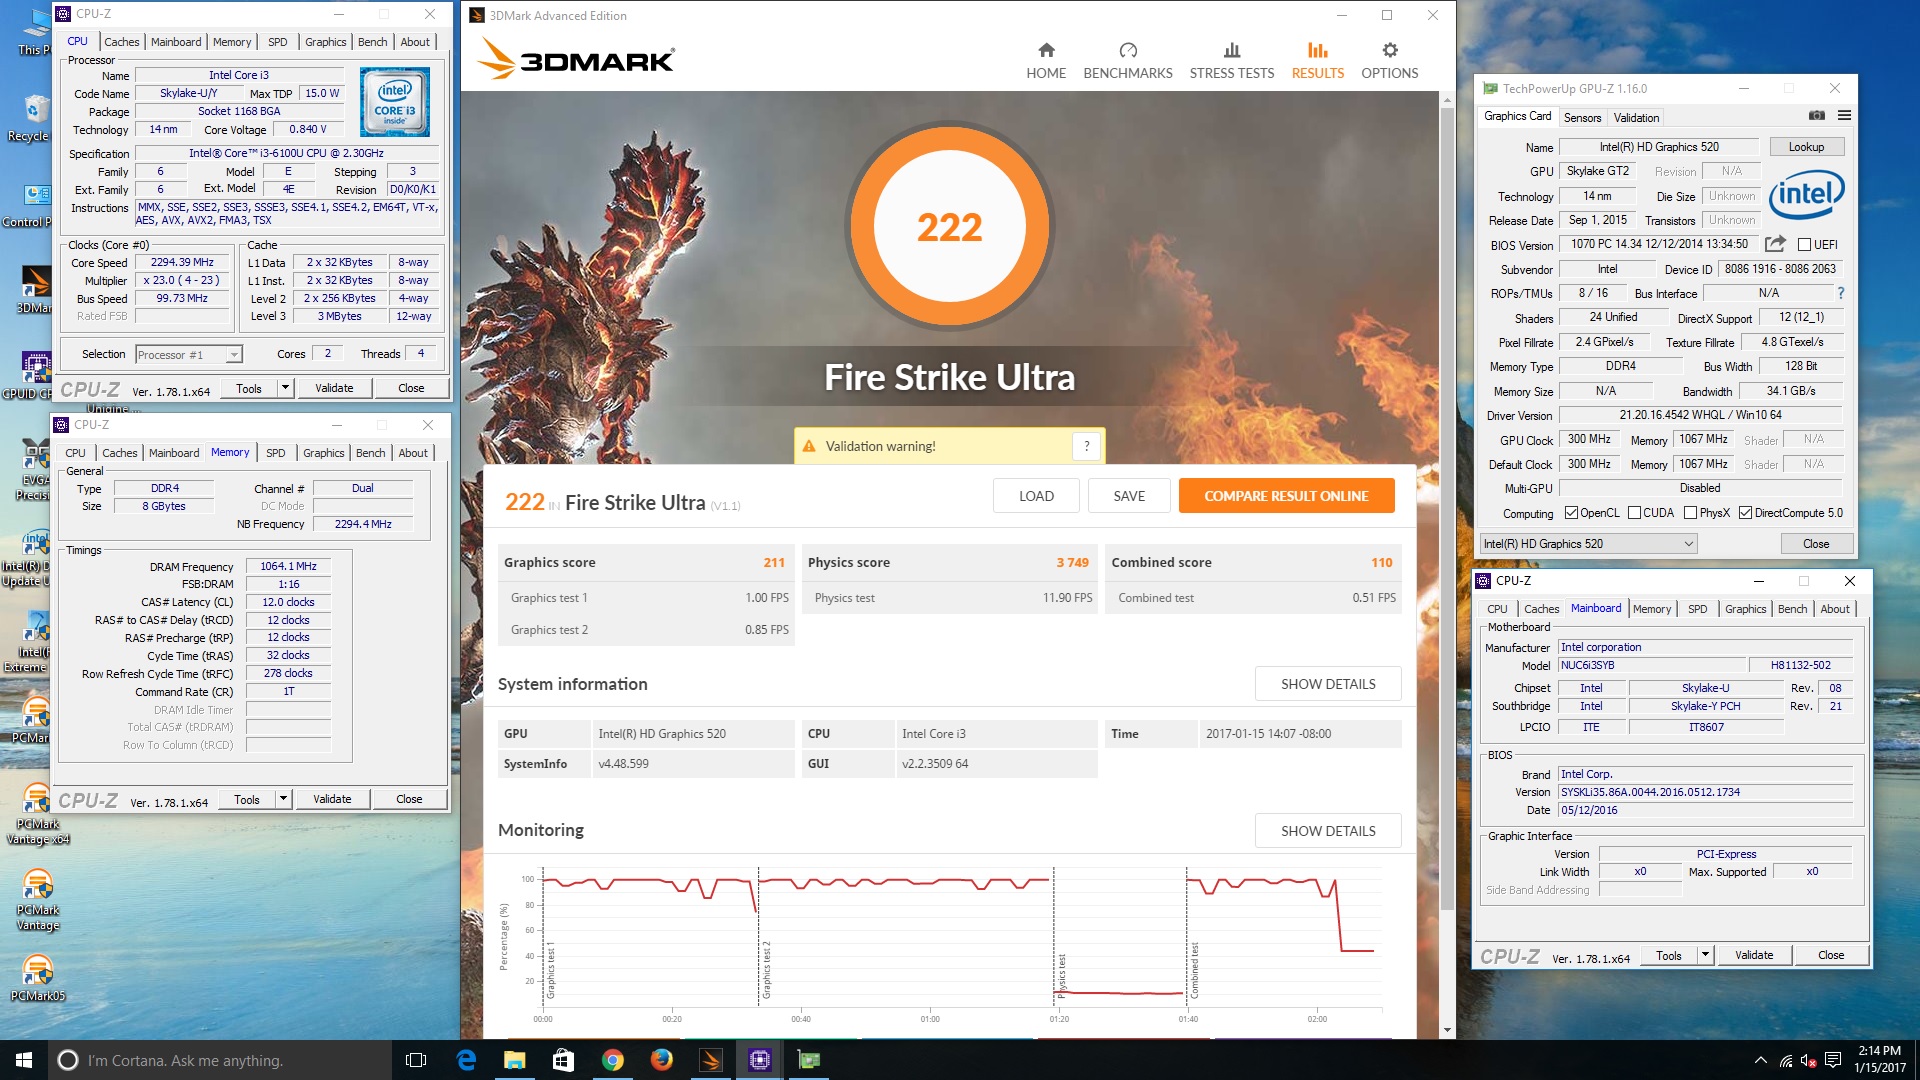Click Close button in GPU-Z
Image resolution: width=1920 pixels, height=1080 pixels.
[x=1816, y=544]
